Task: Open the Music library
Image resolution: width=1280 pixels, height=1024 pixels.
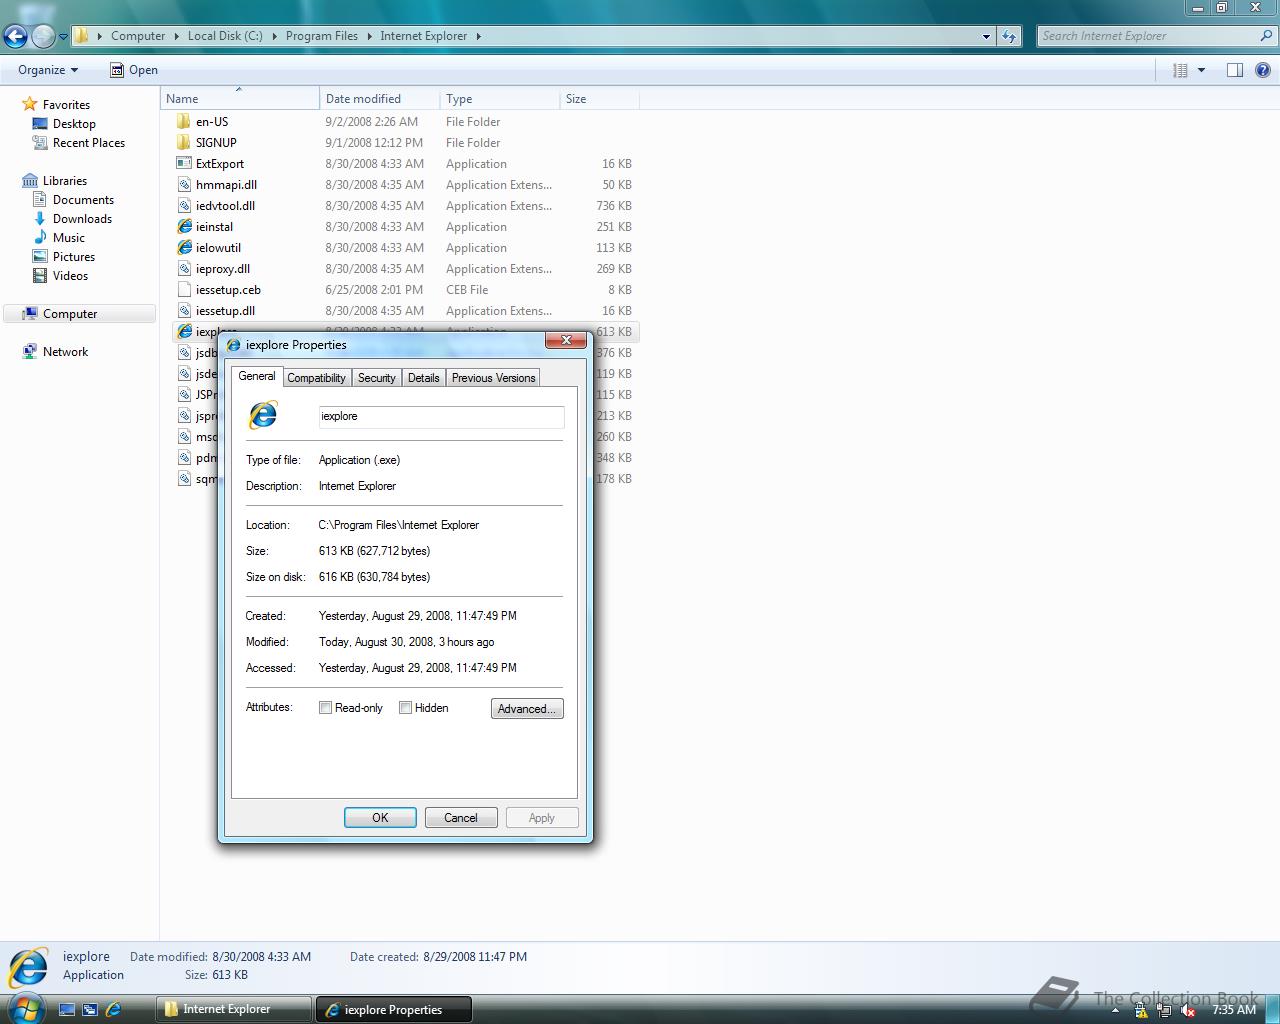Action: pos(68,238)
